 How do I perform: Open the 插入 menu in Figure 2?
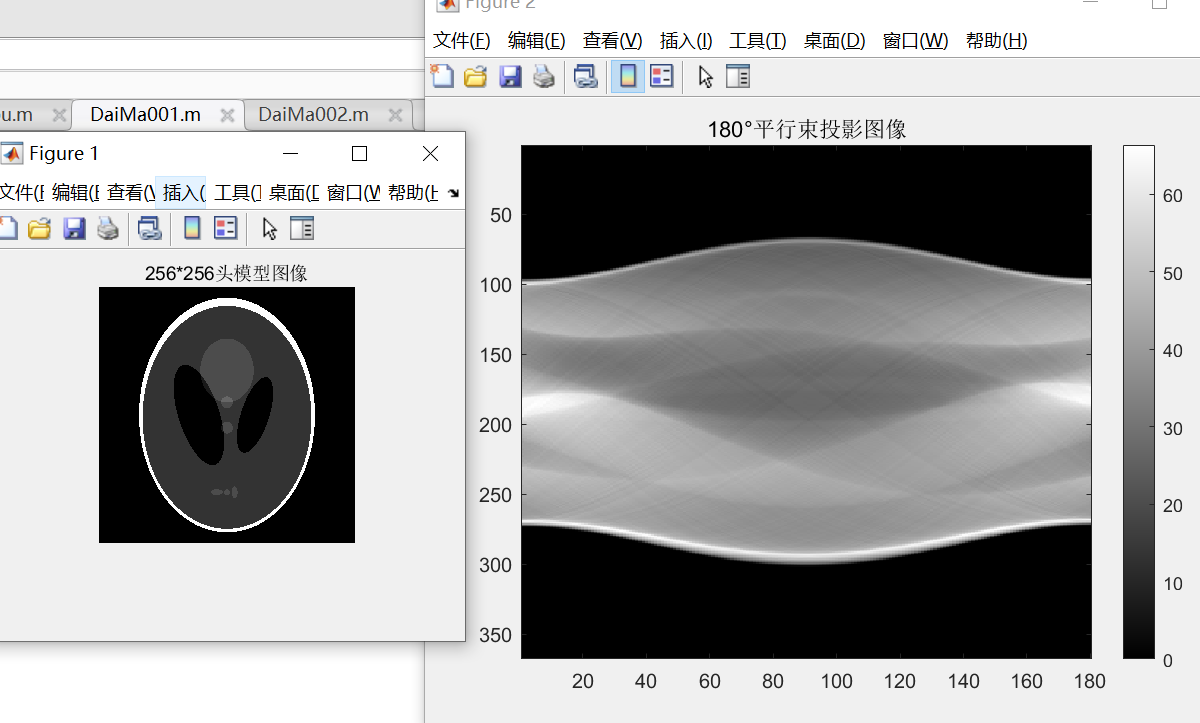(x=685, y=41)
